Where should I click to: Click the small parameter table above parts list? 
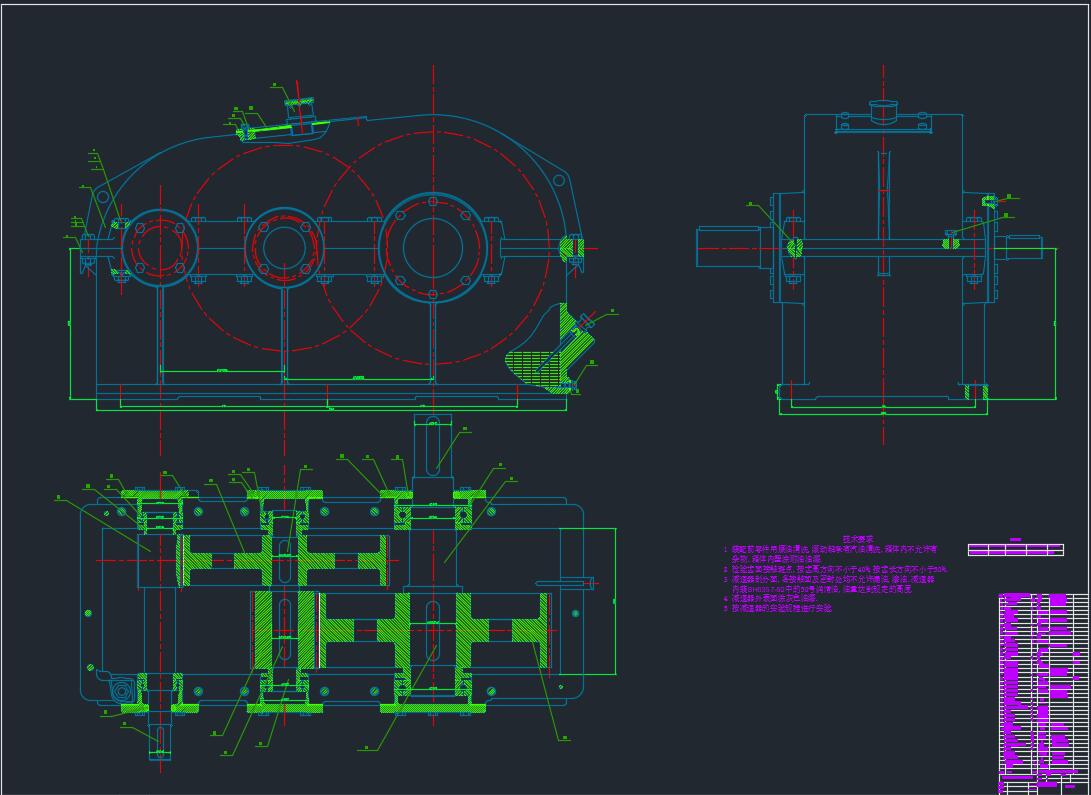1014,549
